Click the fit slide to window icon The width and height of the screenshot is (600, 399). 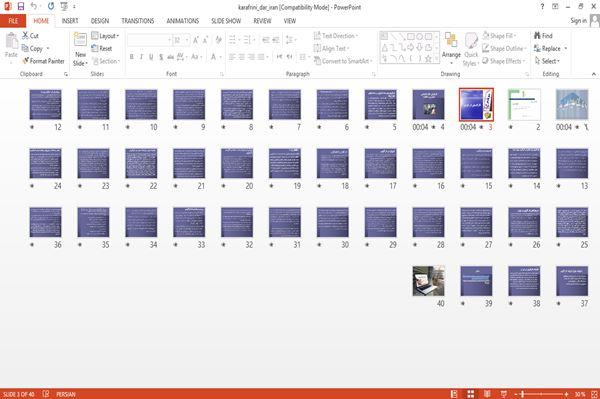point(594,394)
